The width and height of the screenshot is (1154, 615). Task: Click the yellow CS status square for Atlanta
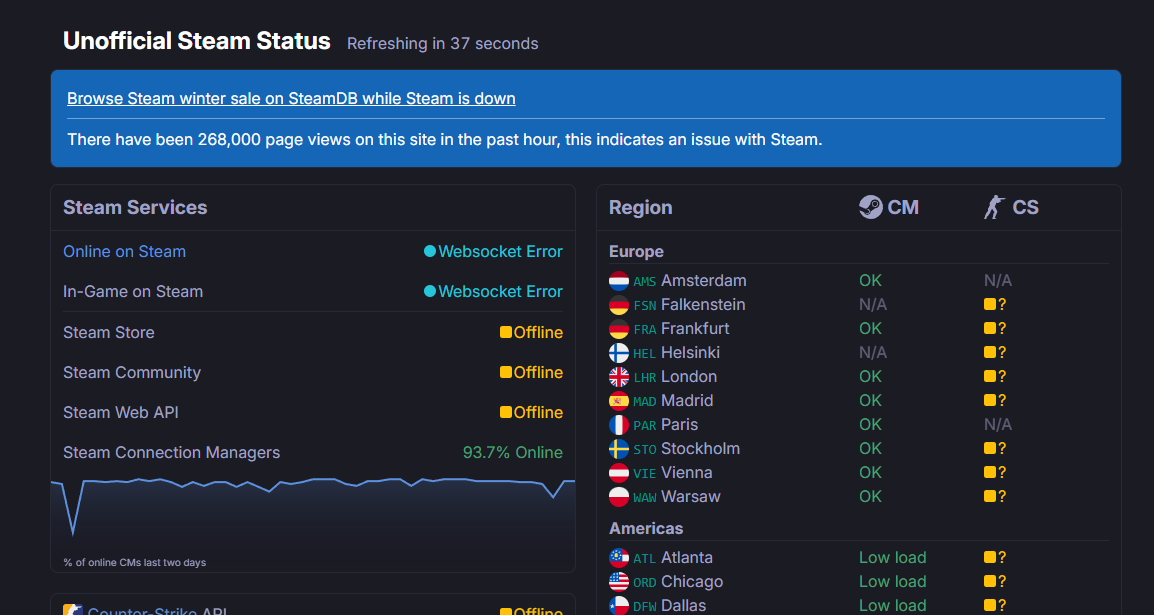tap(990, 558)
